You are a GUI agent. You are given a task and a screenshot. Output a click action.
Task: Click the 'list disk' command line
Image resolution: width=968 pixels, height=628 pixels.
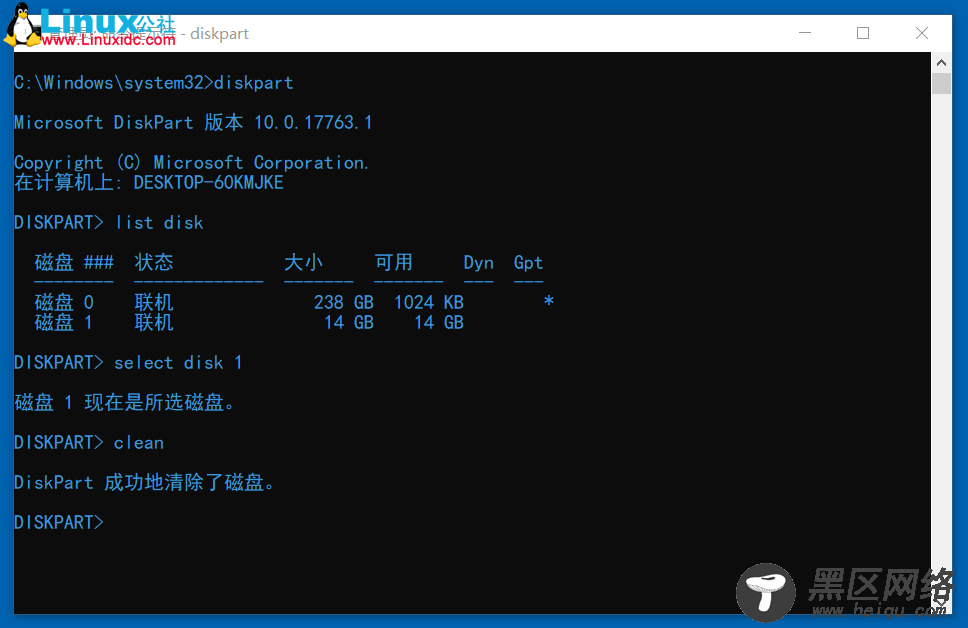coord(109,222)
